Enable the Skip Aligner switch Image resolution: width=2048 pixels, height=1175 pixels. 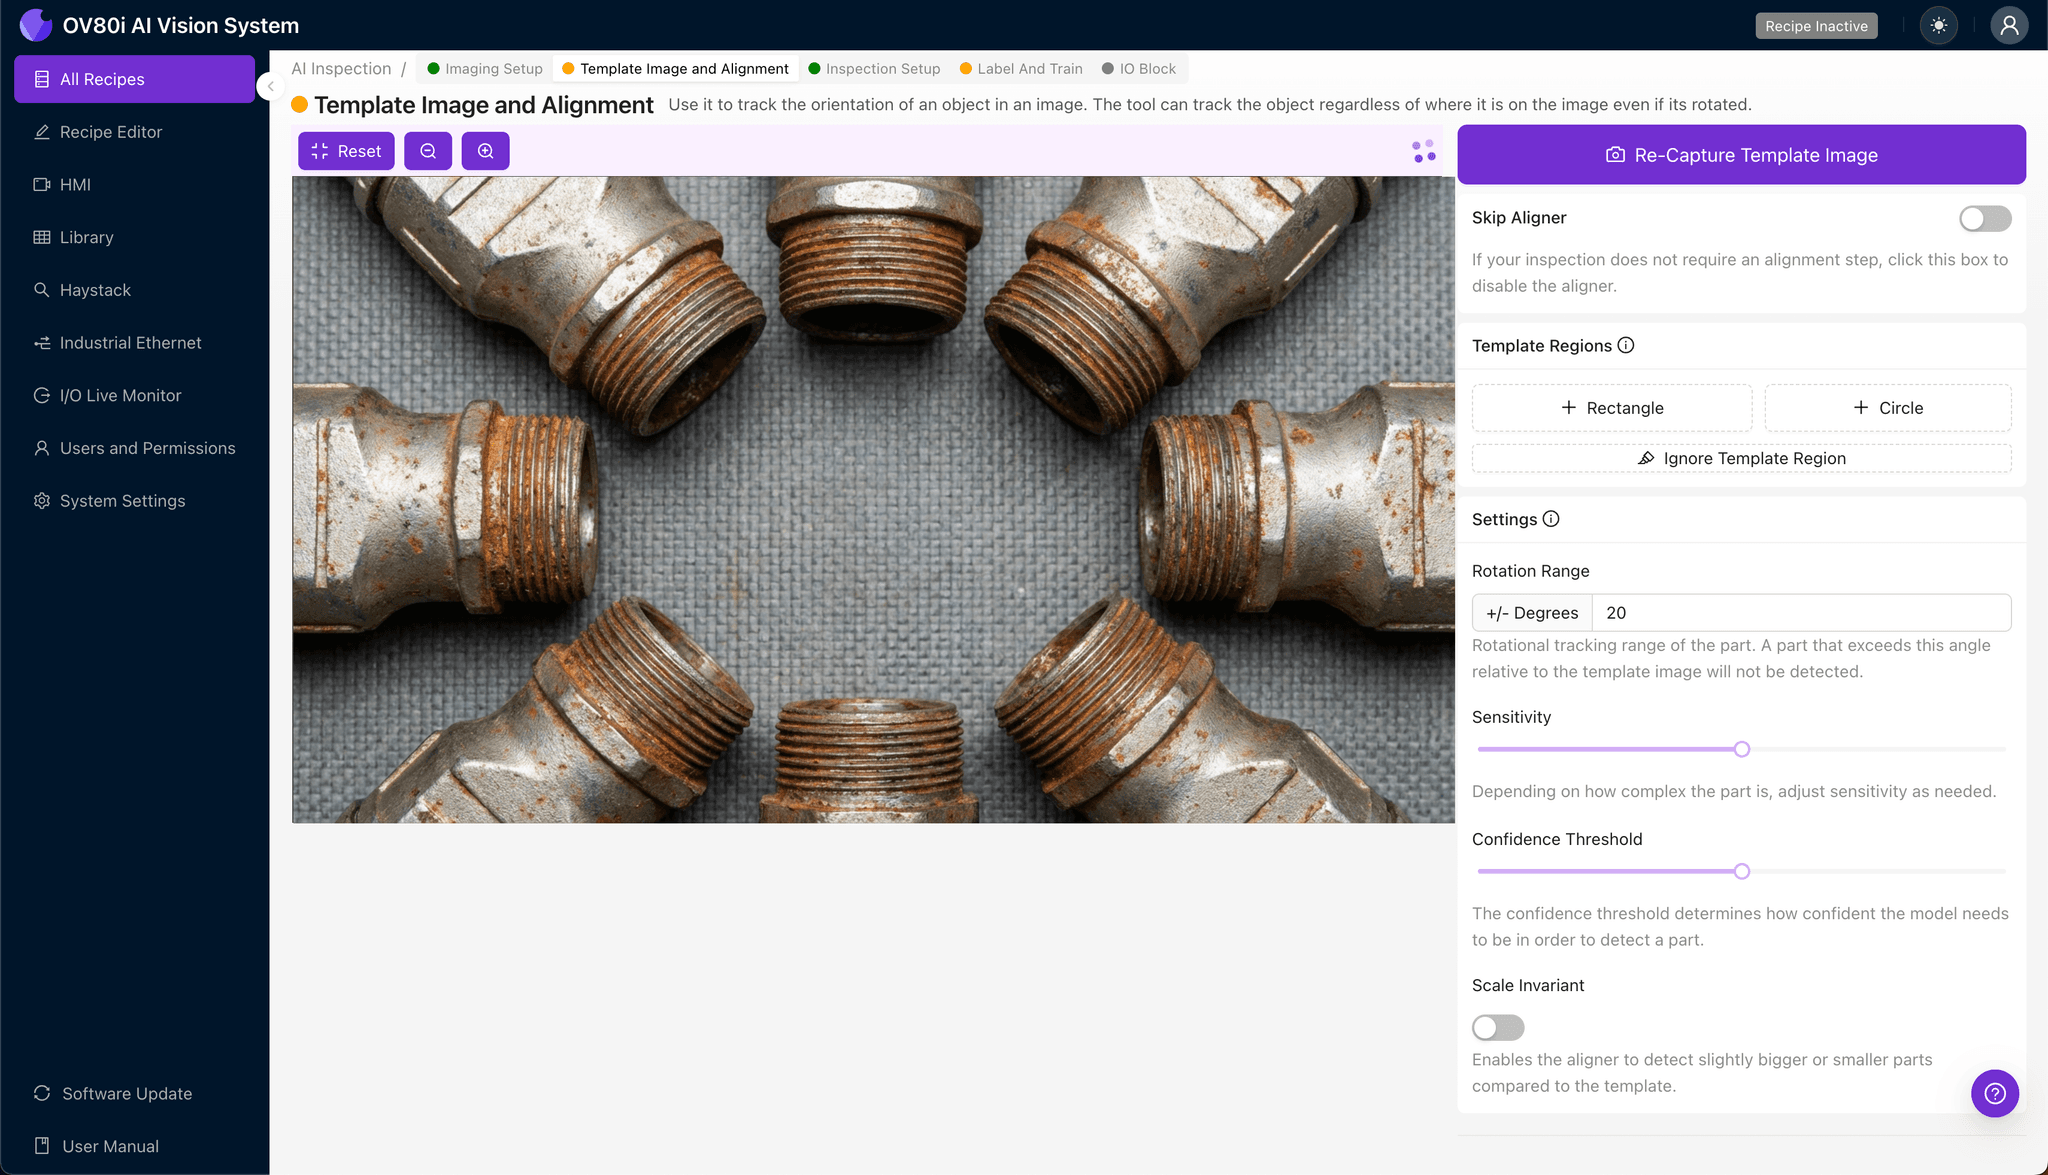click(1984, 218)
